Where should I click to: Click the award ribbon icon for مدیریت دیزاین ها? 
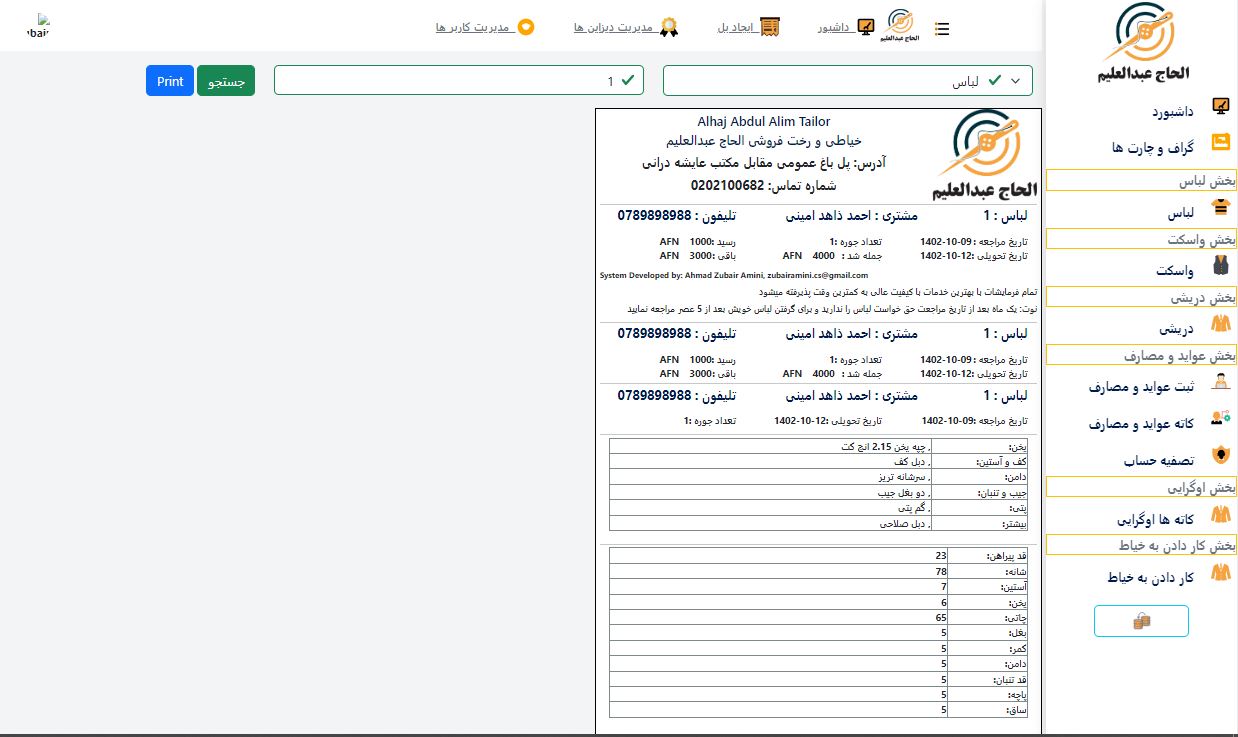tap(669, 27)
